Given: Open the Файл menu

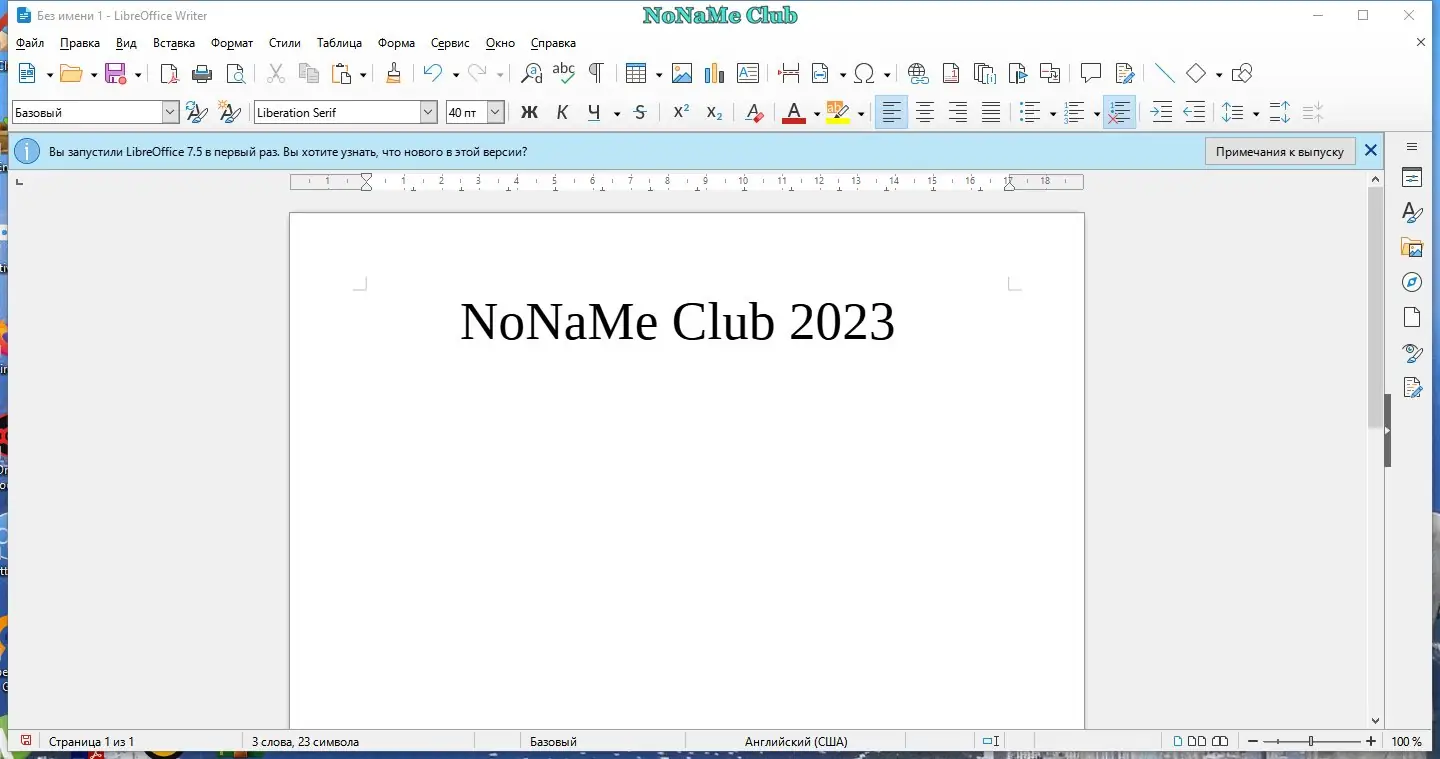Looking at the screenshot, I should (x=30, y=43).
